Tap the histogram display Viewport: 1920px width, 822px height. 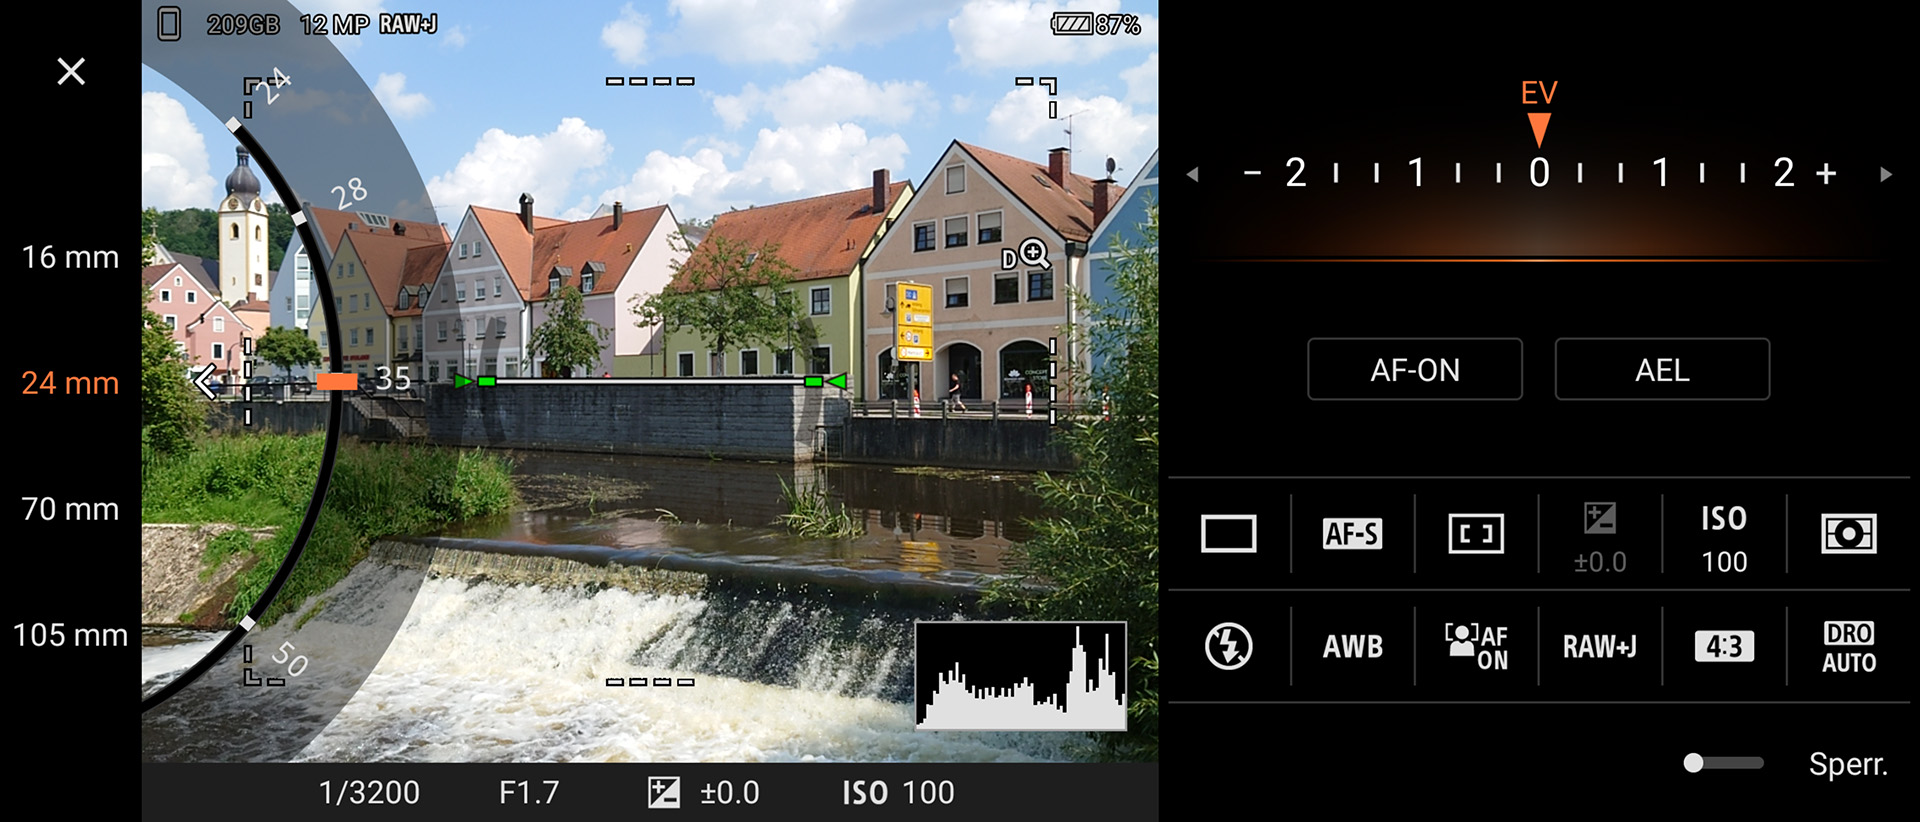1020,675
